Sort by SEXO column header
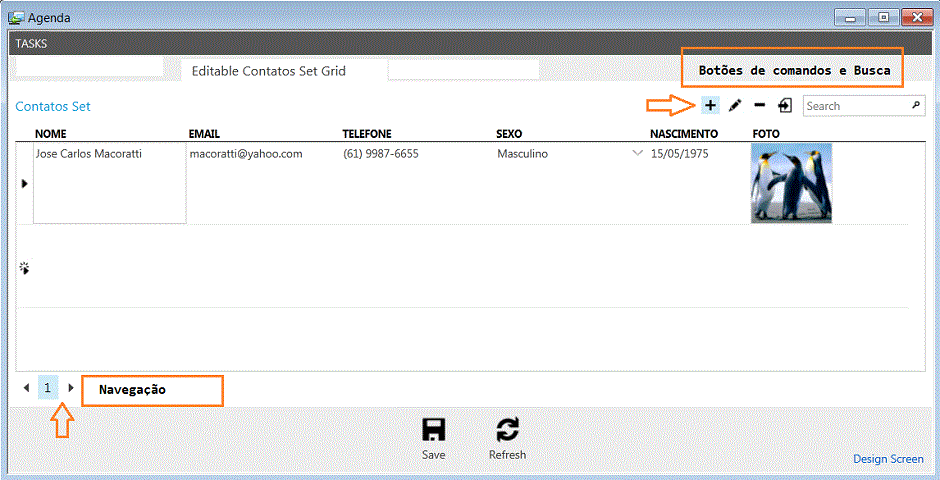The height and width of the screenshot is (480, 940). tap(509, 134)
